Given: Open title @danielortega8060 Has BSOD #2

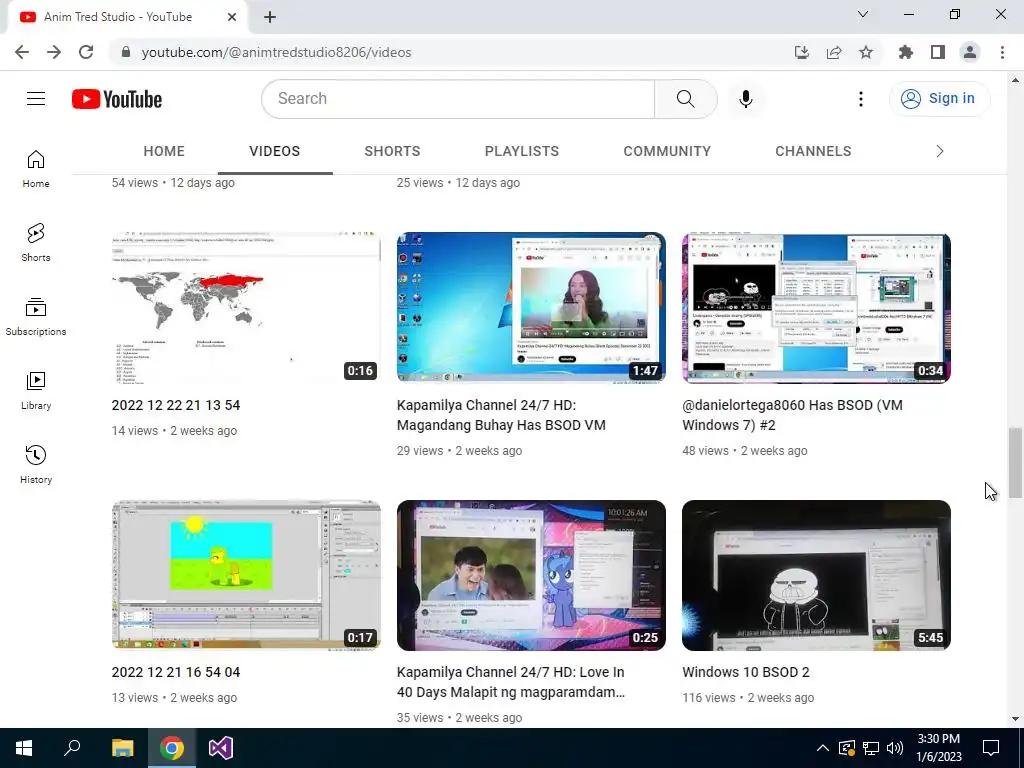Looking at the screenshot, I should [792, 415].
